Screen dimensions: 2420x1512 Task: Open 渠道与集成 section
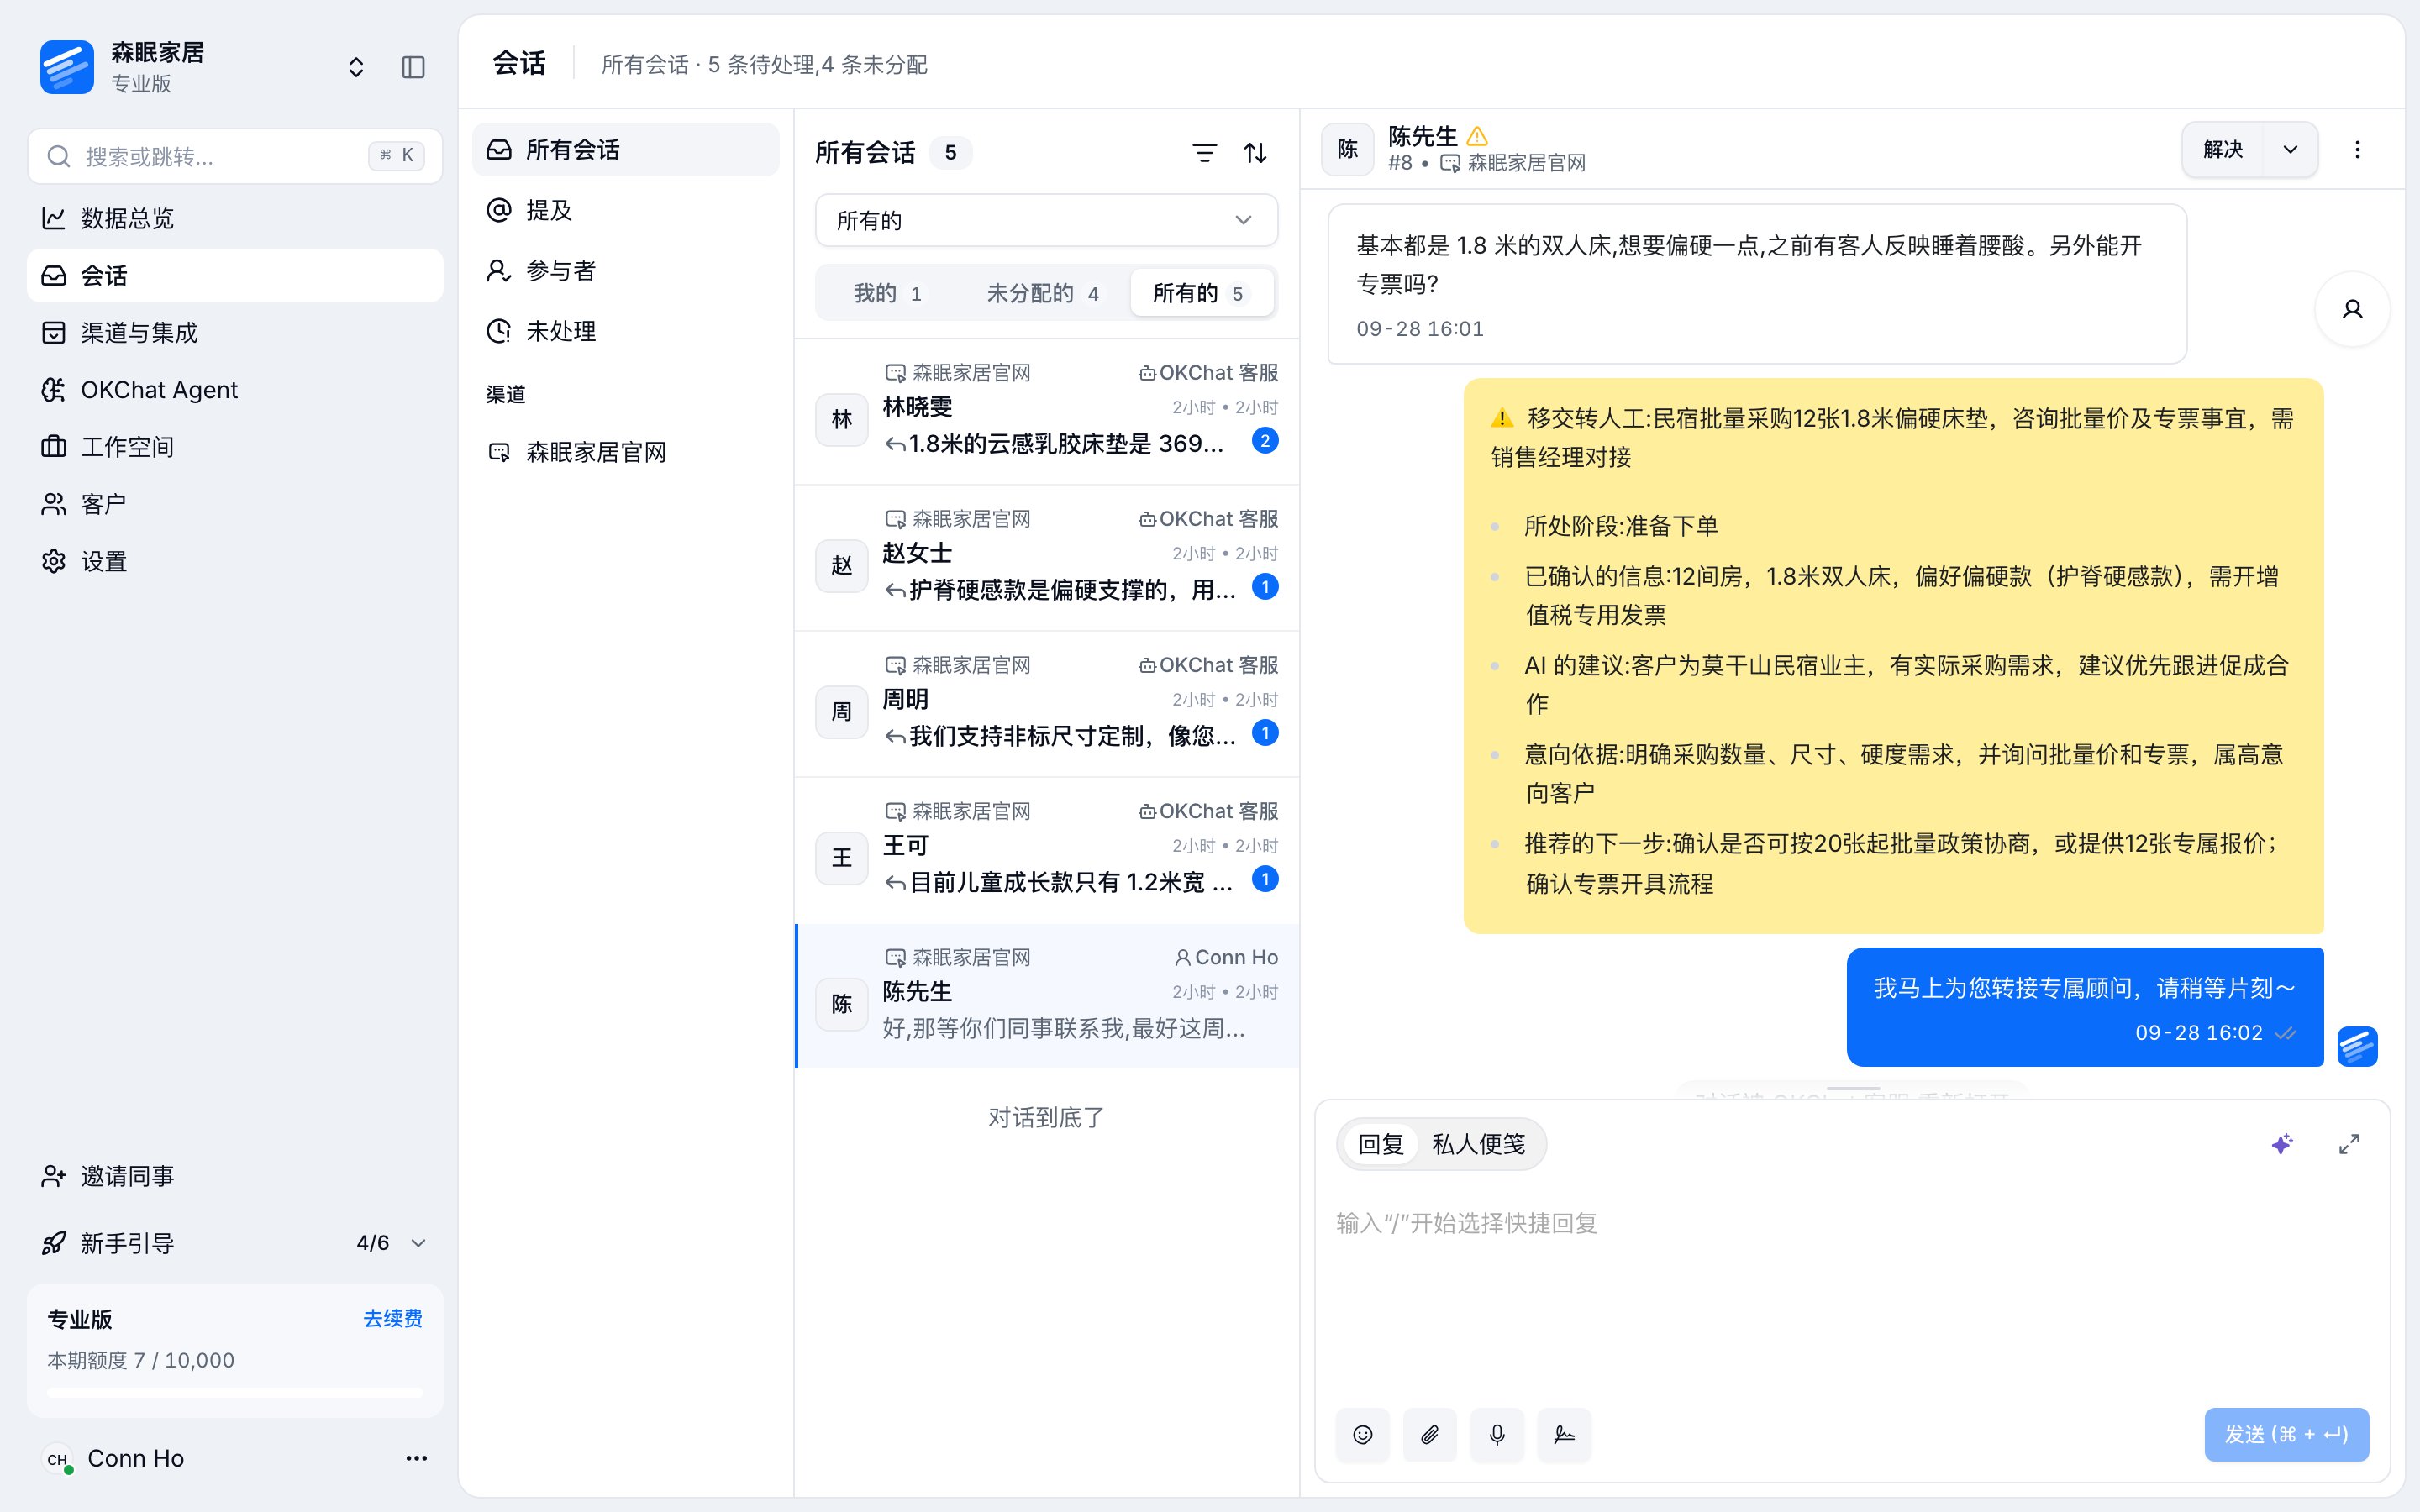pos(235,332)
